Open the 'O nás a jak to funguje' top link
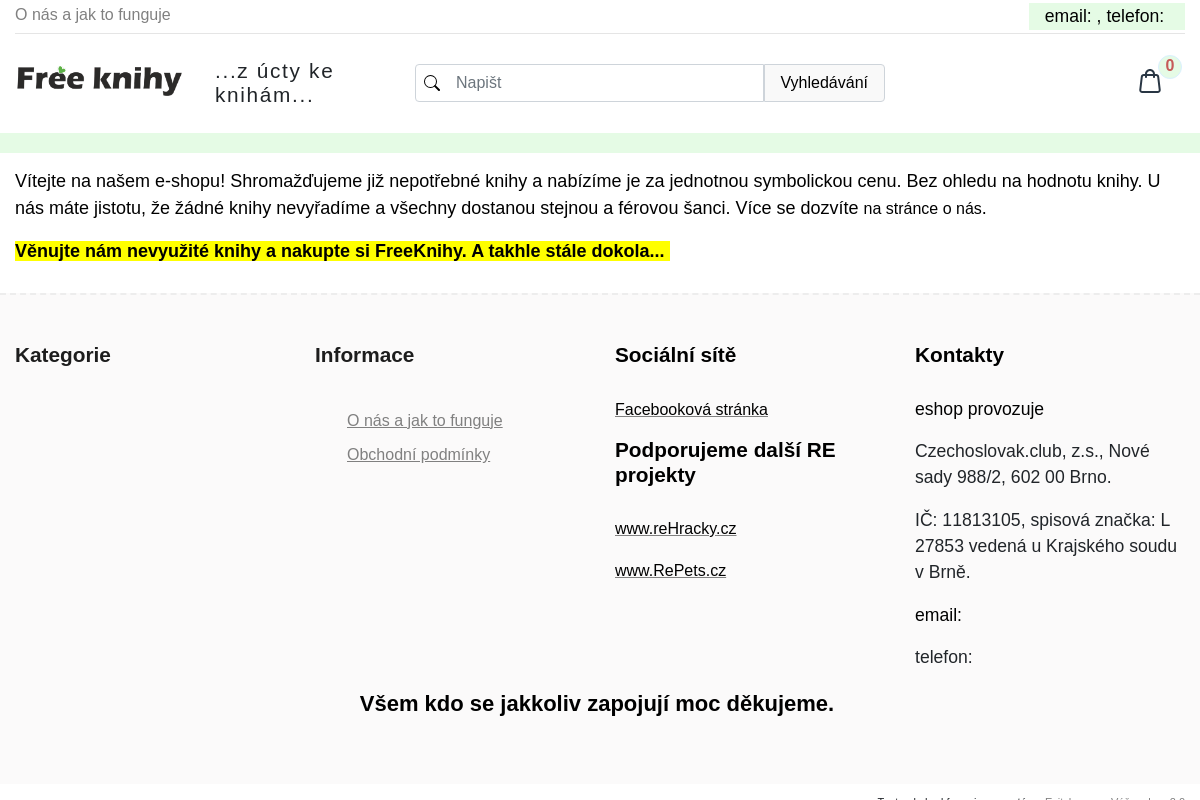Viewport: 1200px width, 800px height. [x=93, y=14]
